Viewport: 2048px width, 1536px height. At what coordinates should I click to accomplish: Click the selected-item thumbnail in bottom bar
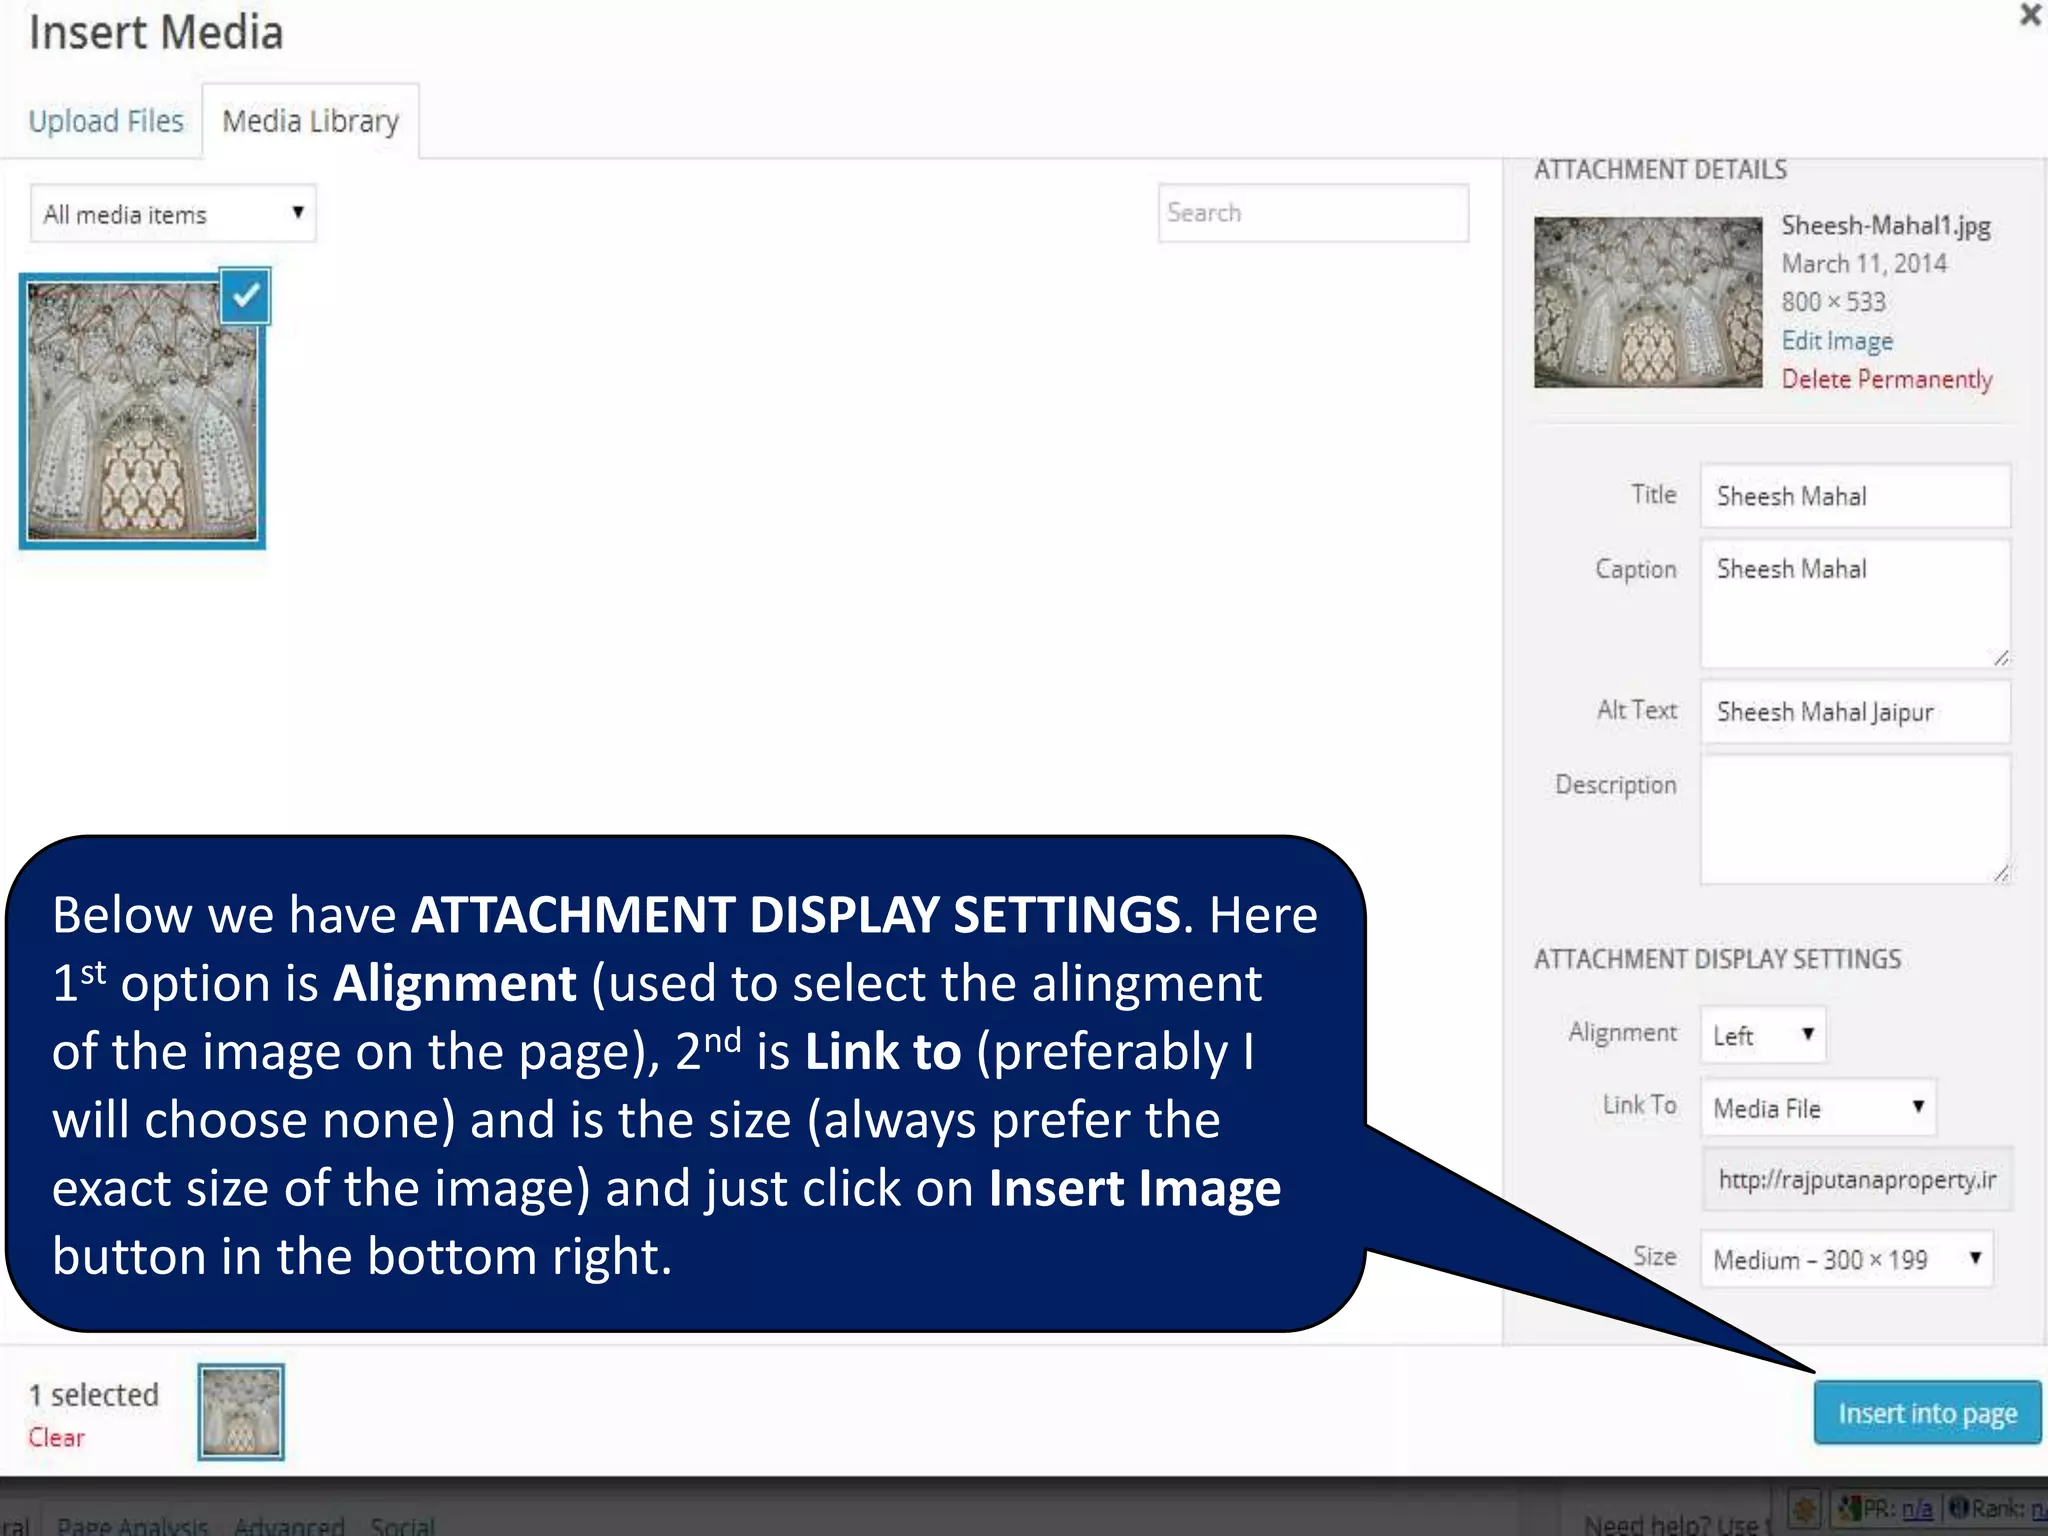pos(241,1412)
